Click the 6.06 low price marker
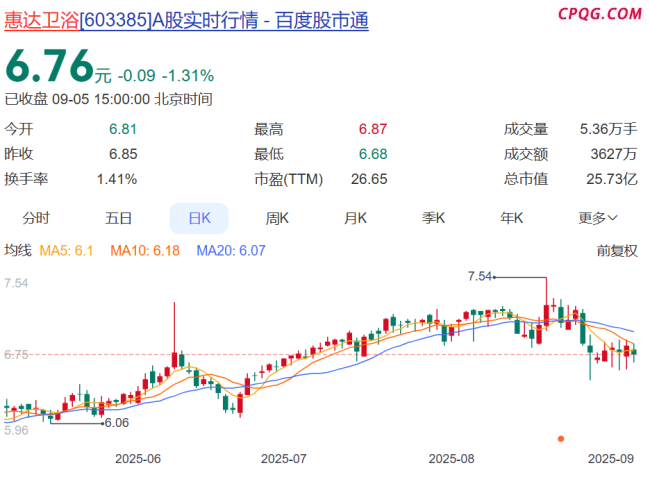Viewport: 650px width, 477px height. [x=116, y=423]
